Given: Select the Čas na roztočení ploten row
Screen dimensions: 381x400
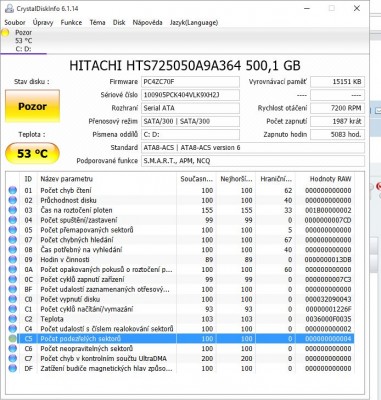Looking at the screenshot, I should pos(180,210).
